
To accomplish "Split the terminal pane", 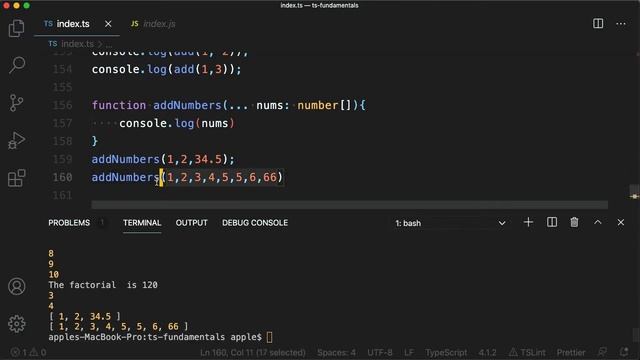I will (x=552, y=222).
